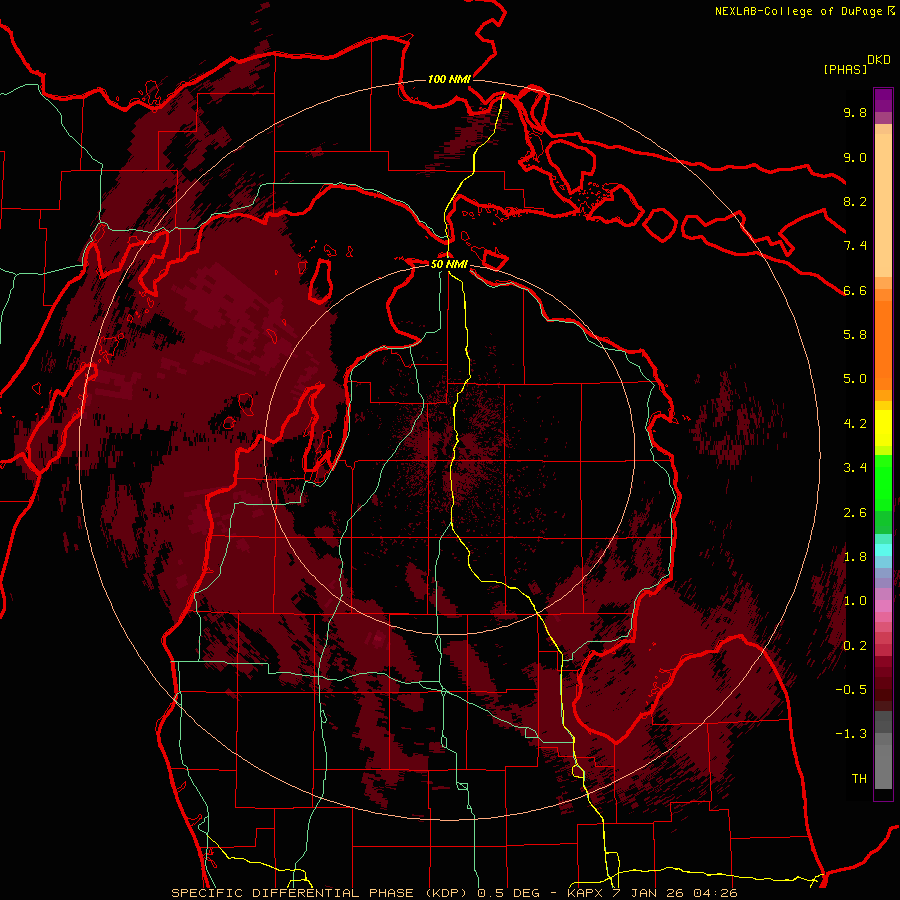This screenshot has height=900, width=900.
Task: Select the 8.2 legend value
Action: pyautogui.click(x=855, y=201)
